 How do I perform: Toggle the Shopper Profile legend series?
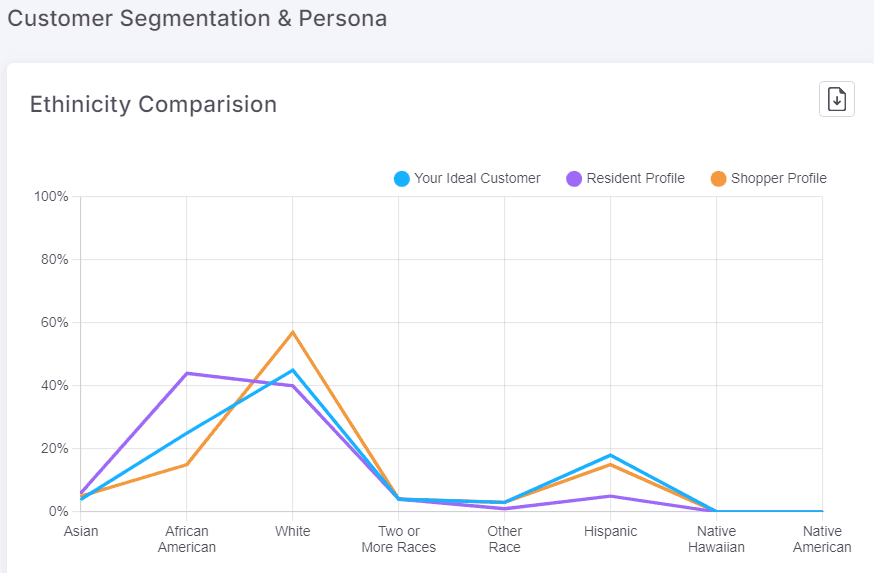tap(769, 178)
